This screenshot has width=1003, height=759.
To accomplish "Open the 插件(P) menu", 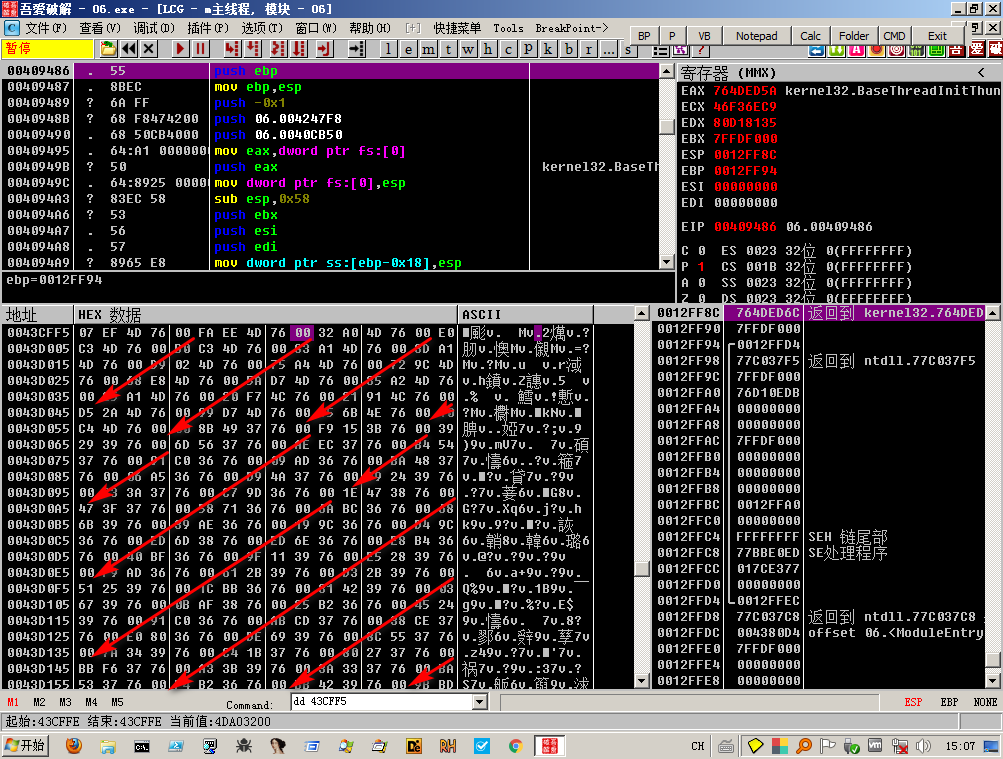I will [x=208, y=28].
